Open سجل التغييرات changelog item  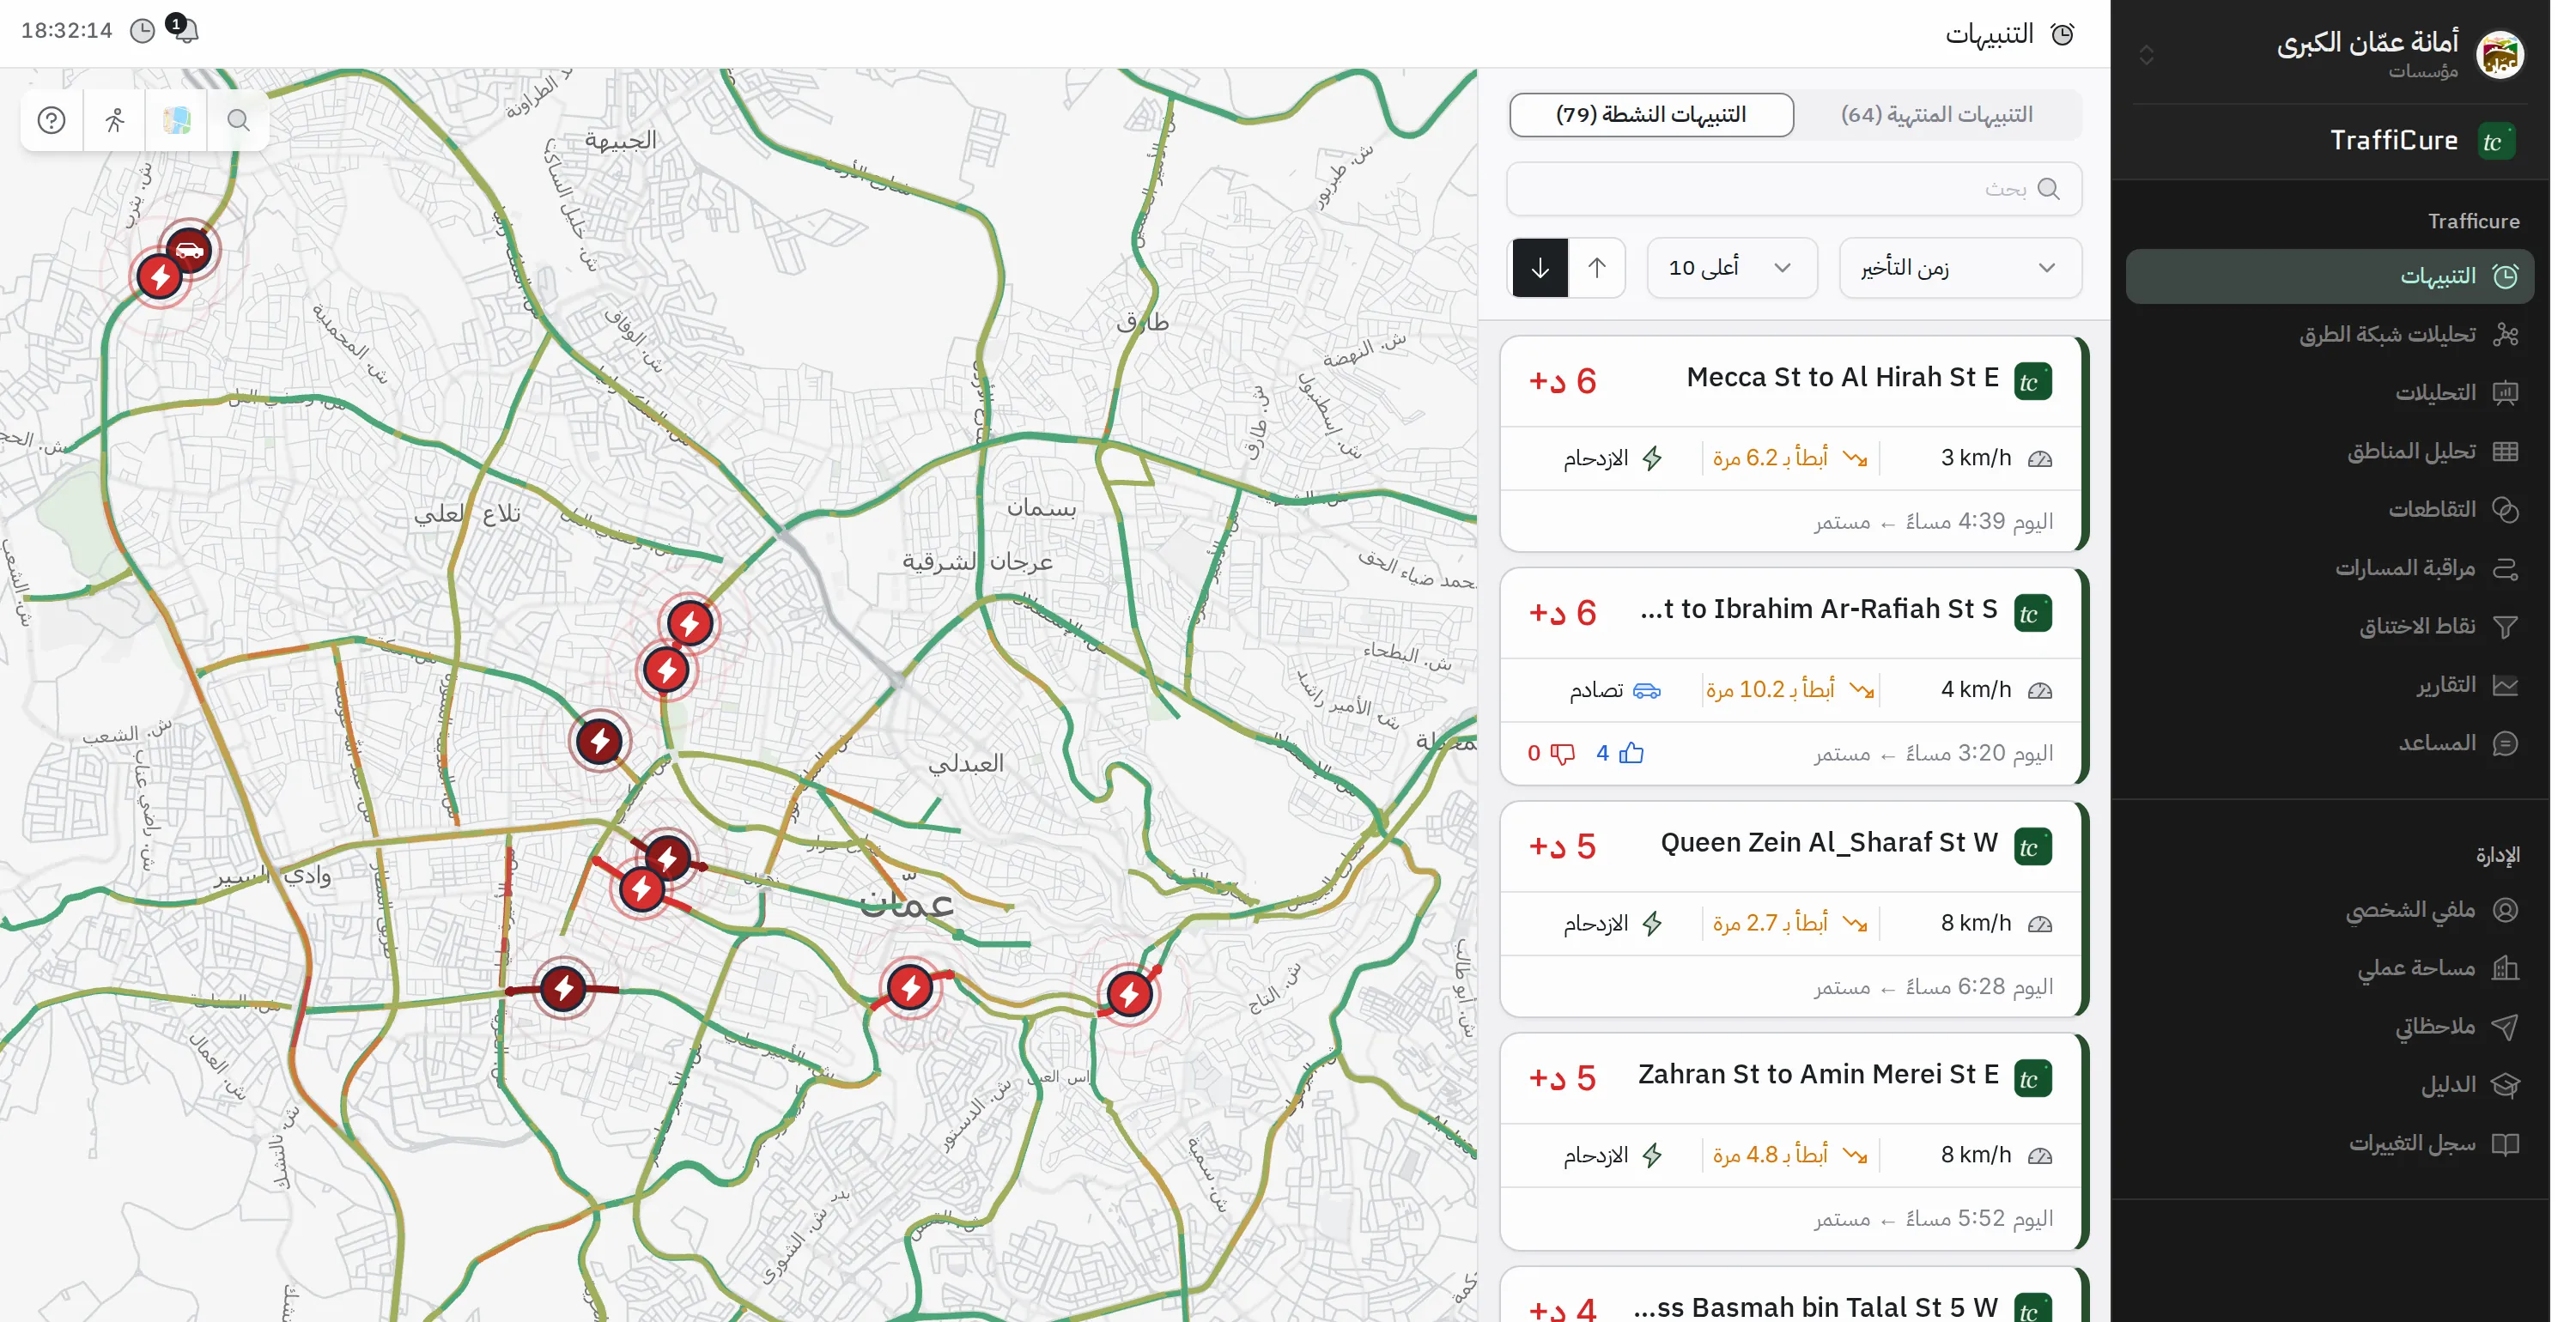click(2329, 1143)
